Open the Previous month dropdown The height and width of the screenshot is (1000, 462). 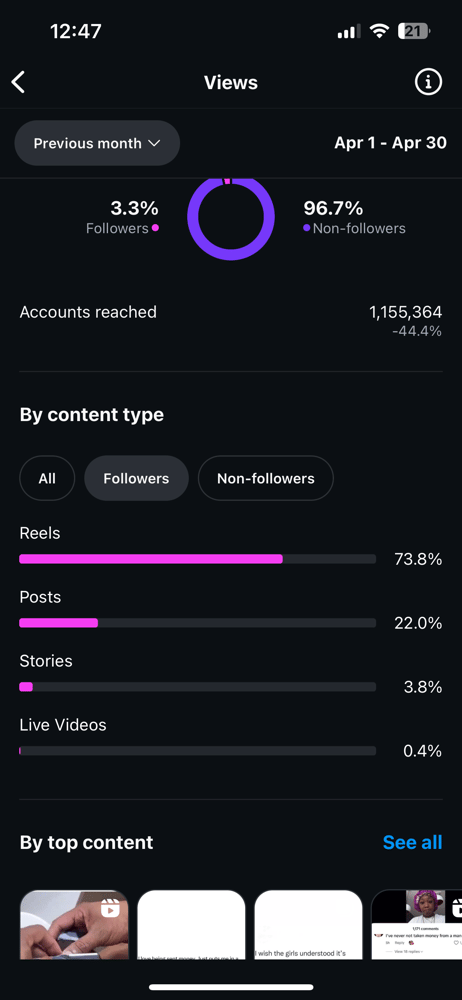click(x=97, y=143)
